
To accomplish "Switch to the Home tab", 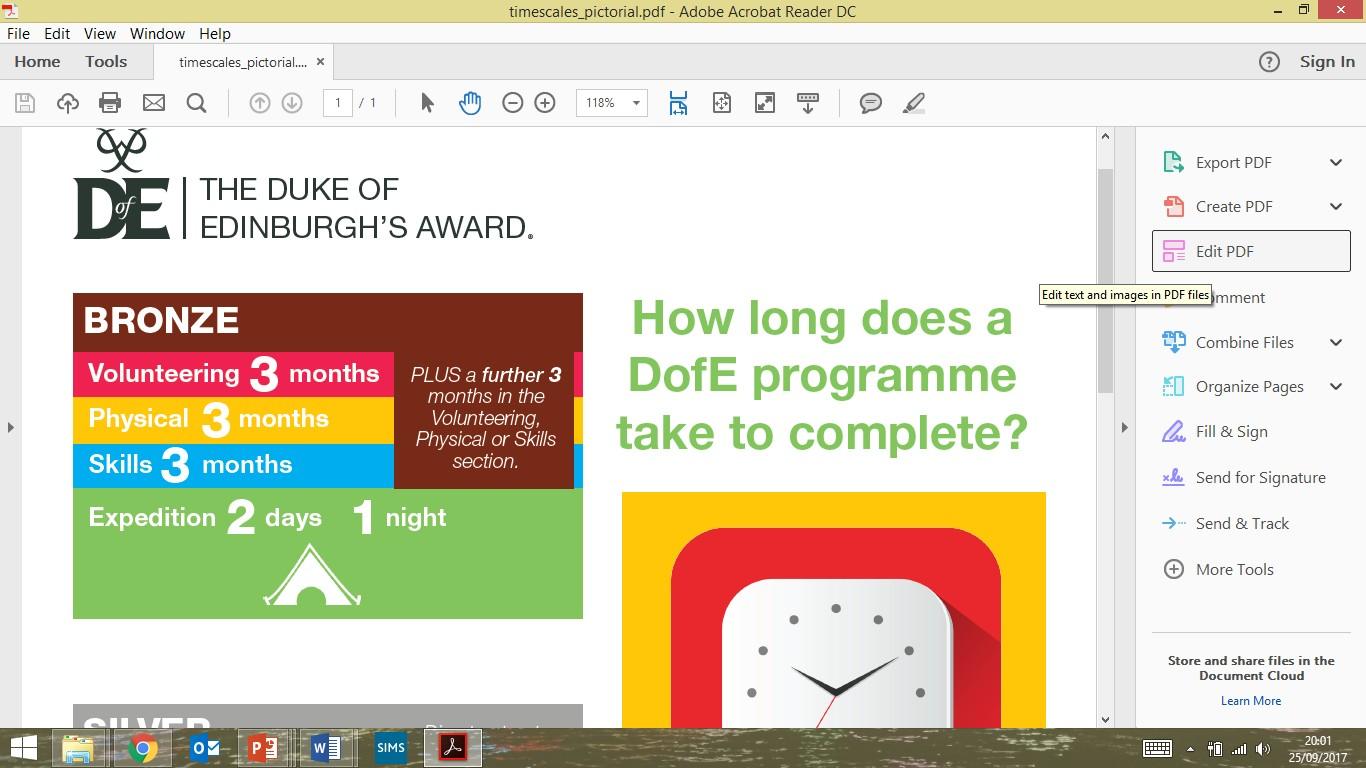I will tap(37, 62).
